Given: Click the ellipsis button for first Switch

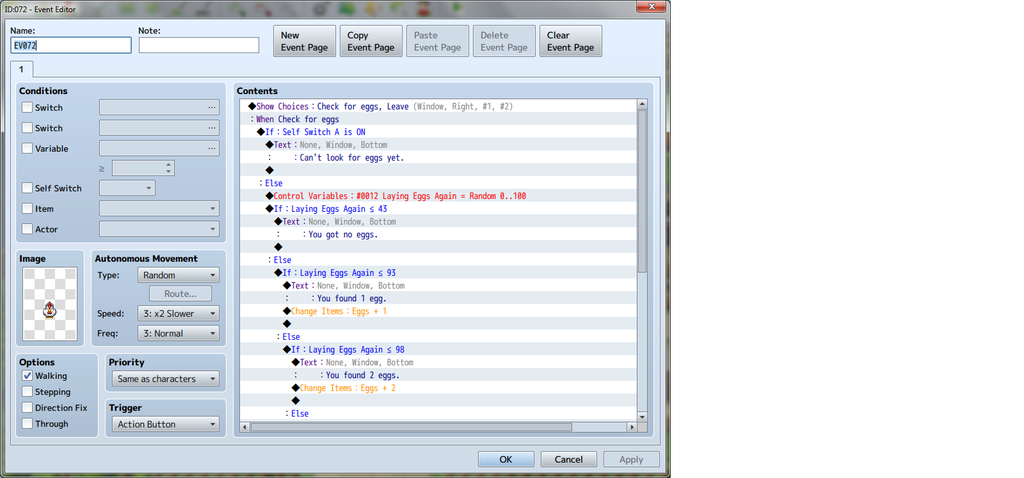Looking at the screenshot, I should pos(211,107).
